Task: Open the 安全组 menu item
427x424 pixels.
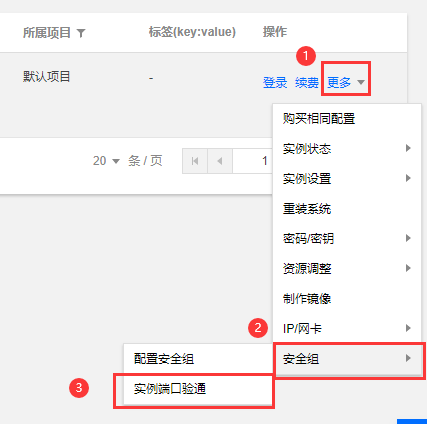Action: click(347, 359)
